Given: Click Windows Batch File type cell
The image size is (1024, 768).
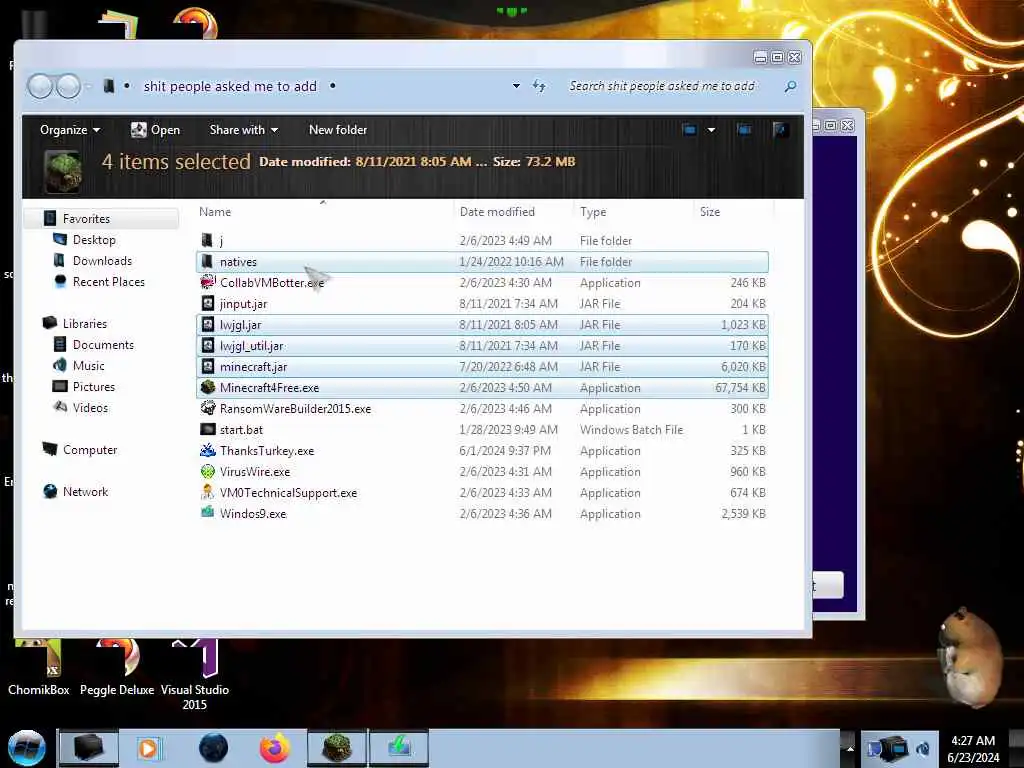Looking at the screenshot, I should tap(631, 430).
